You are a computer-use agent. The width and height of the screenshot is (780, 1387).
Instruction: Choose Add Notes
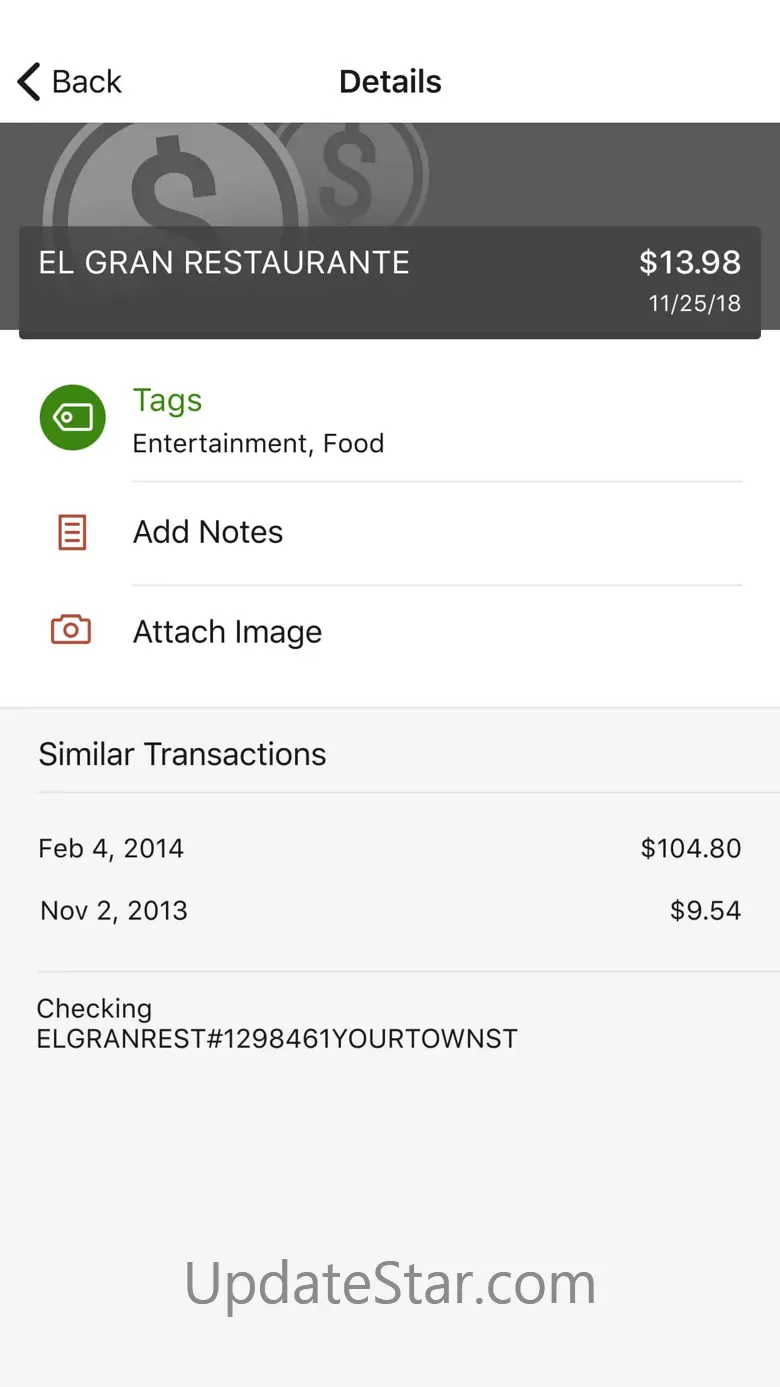point(208,532)
